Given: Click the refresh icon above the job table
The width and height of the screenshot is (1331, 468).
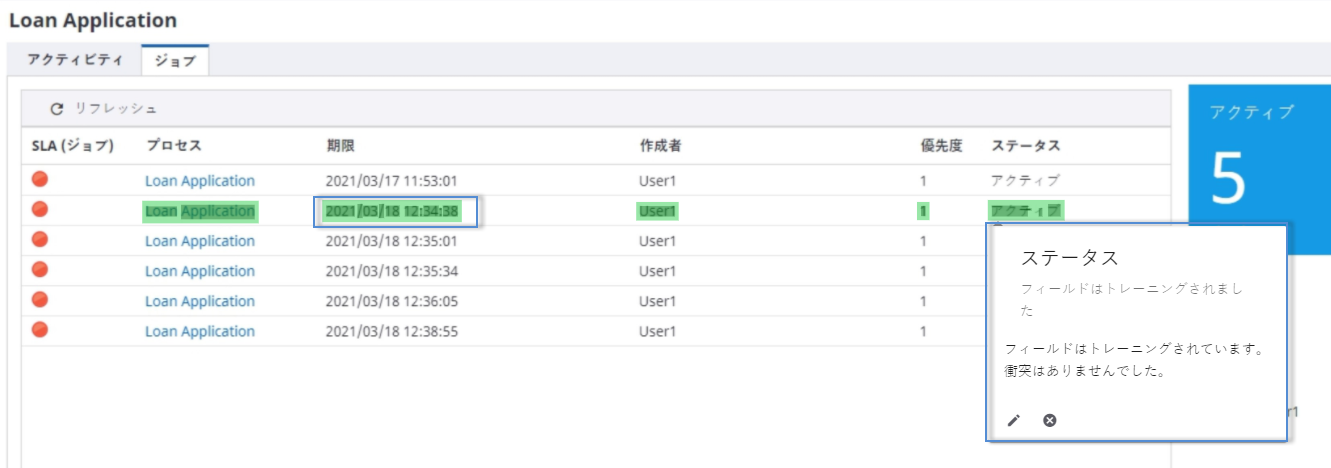Looking at the screenshot, I should [x=57, y=108].
